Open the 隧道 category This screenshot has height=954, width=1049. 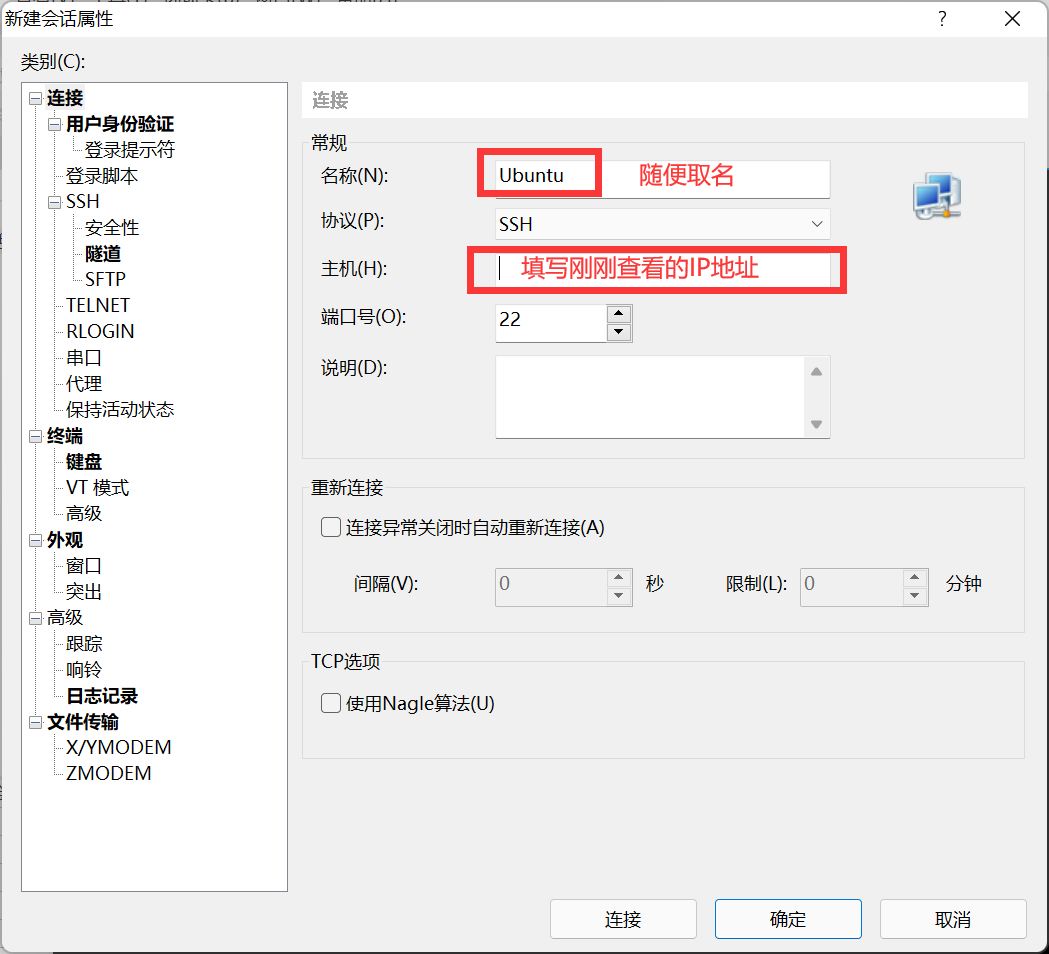[x=102, y=254]
